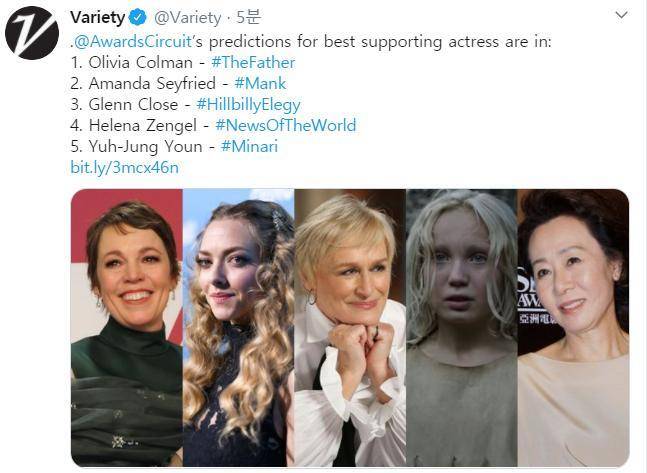Open Glenn Close photo in white blouse

(350, 328)
